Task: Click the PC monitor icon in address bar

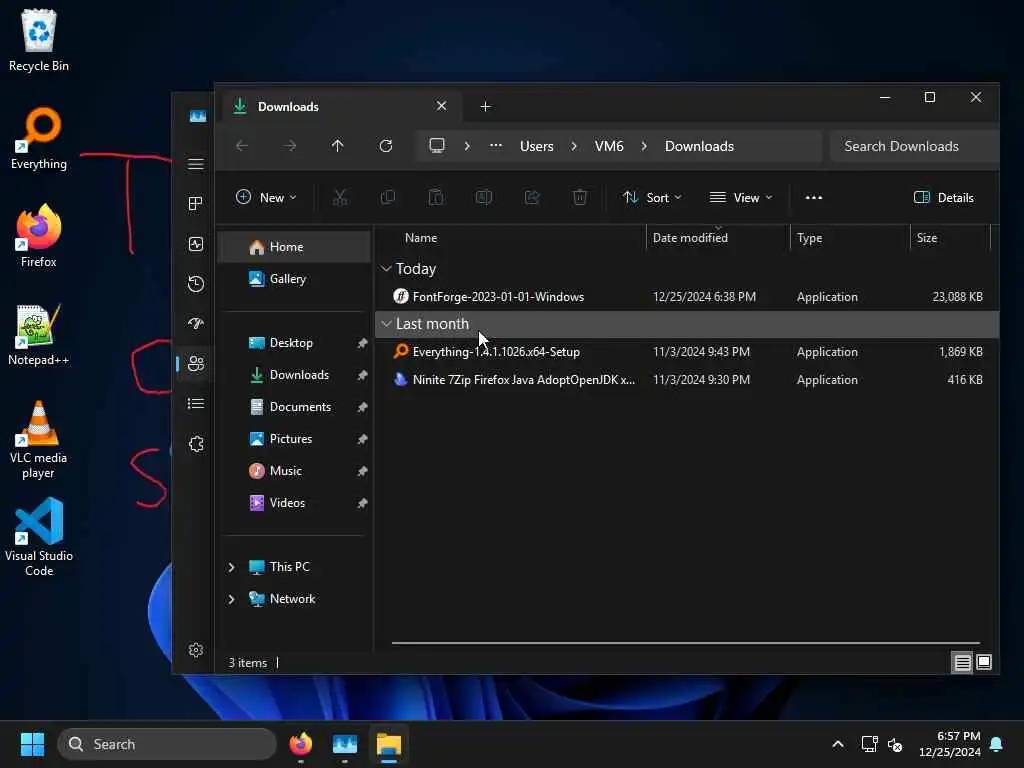Action: pyautogui.click(x=437, y=145)
